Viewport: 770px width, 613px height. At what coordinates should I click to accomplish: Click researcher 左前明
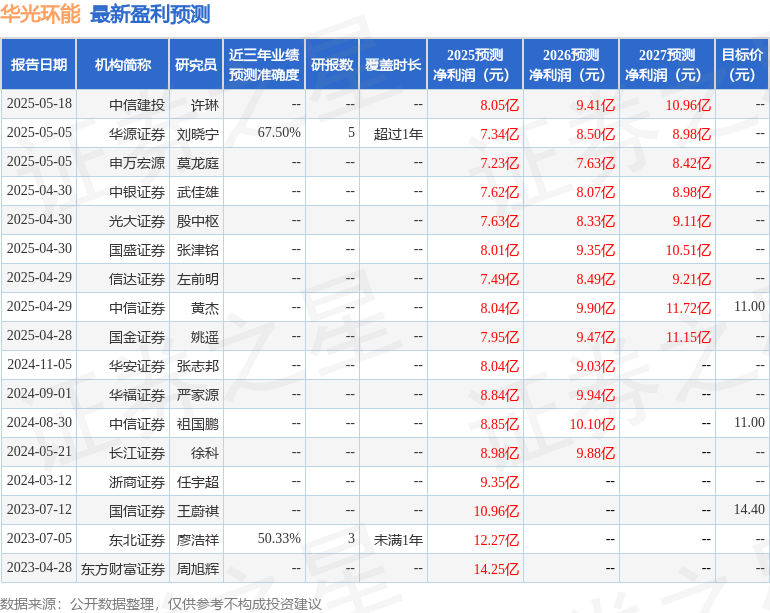coord(198,279)
